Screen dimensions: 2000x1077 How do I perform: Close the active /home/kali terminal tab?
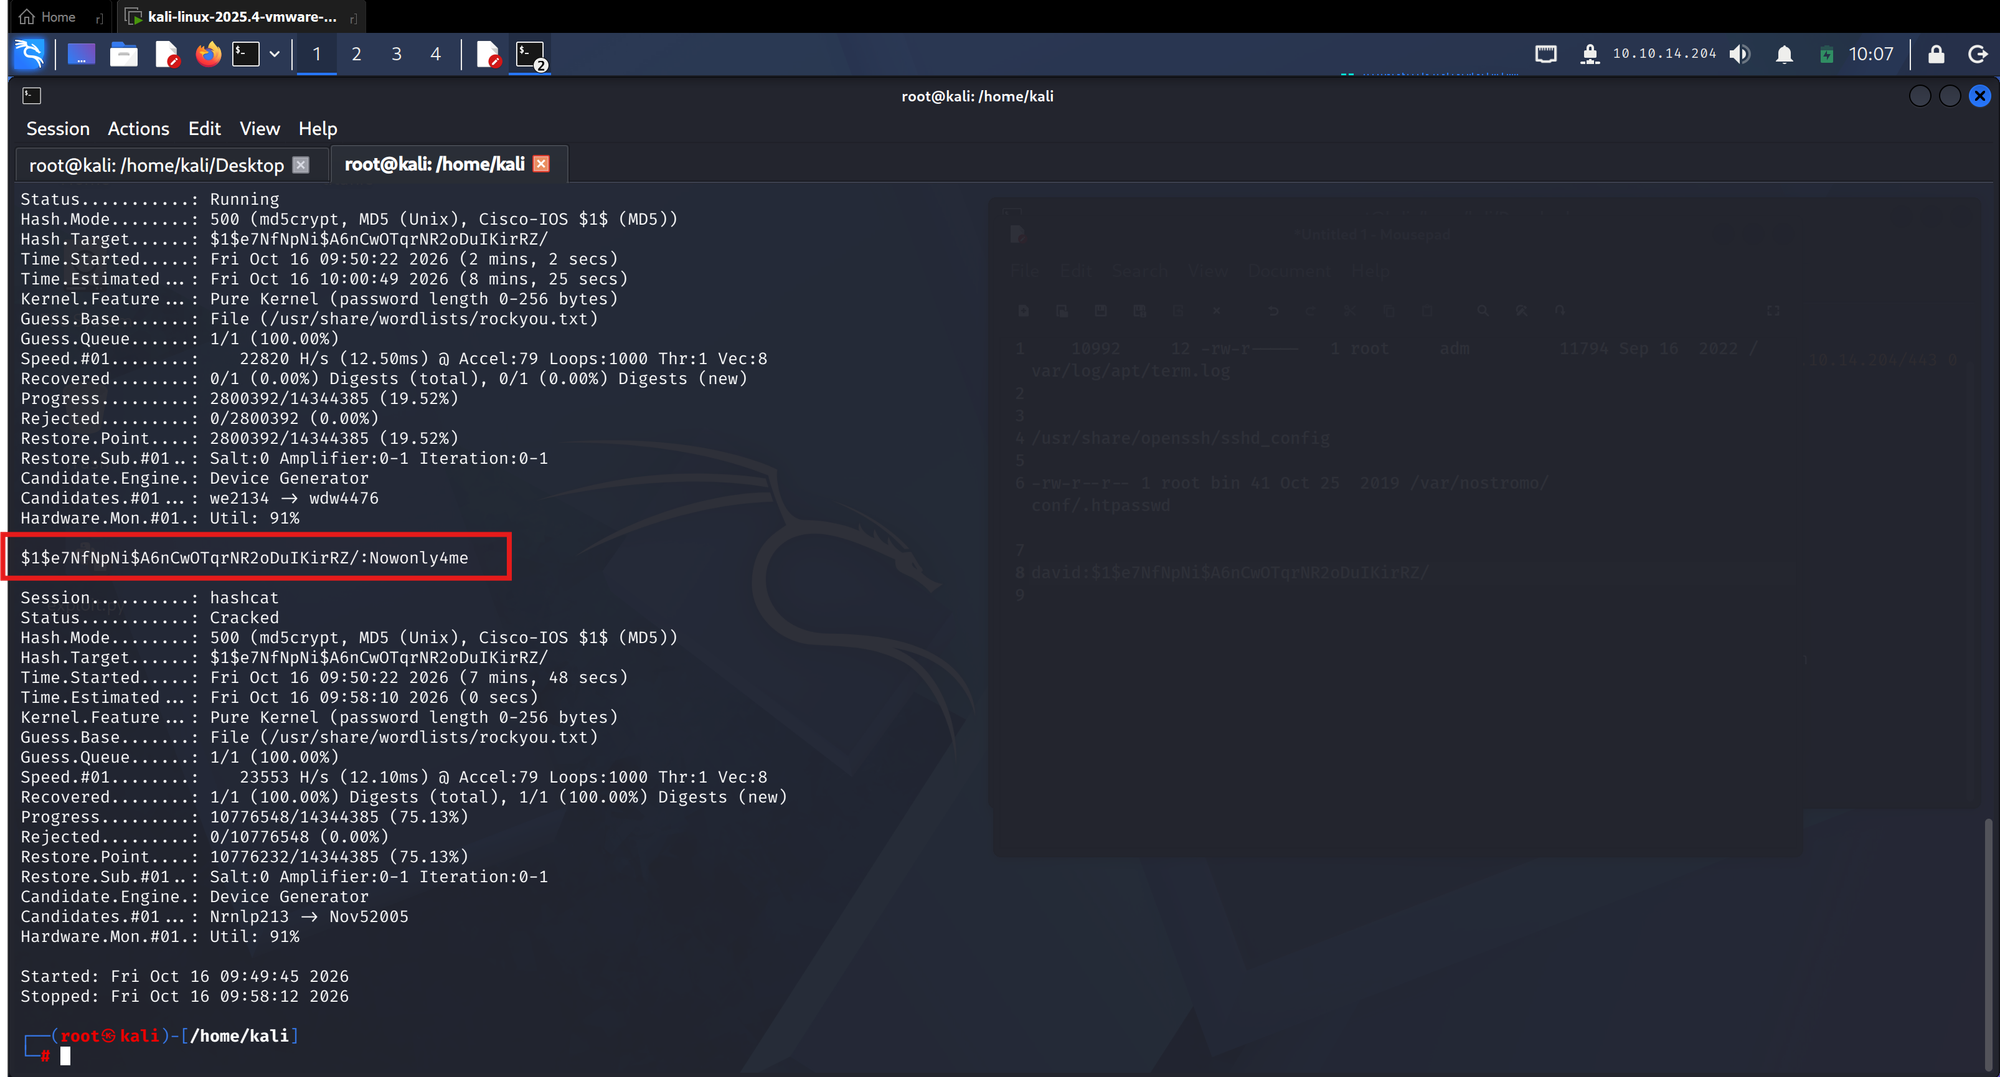tap(541, 164)
